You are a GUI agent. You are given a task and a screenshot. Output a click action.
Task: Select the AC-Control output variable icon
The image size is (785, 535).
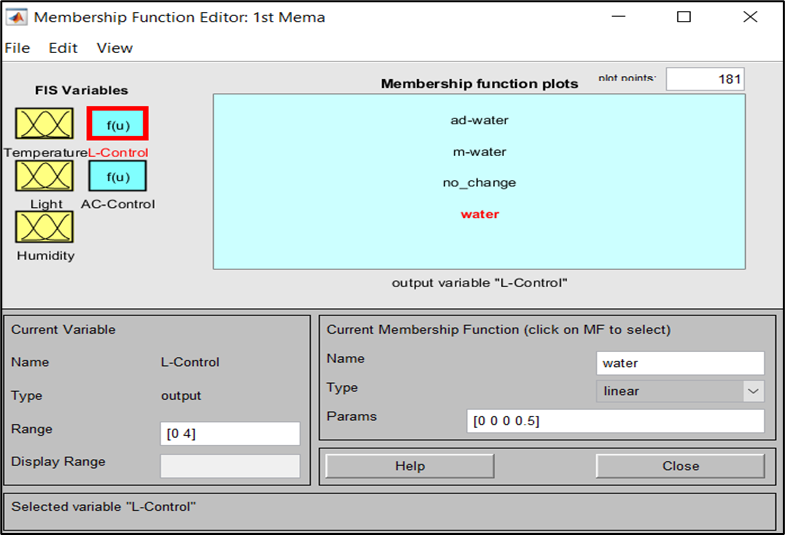point(118,176)
